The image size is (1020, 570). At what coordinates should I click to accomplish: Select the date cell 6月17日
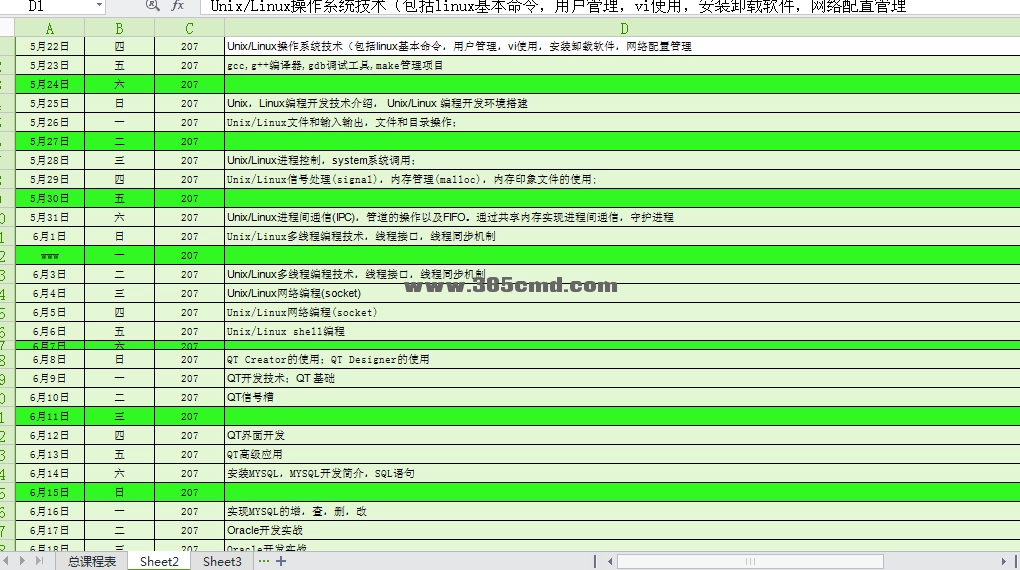(x=50, y=530)
